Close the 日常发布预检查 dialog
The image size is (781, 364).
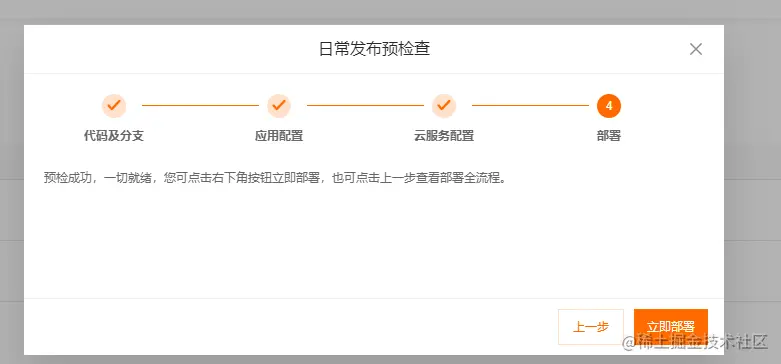coord(695,49)
